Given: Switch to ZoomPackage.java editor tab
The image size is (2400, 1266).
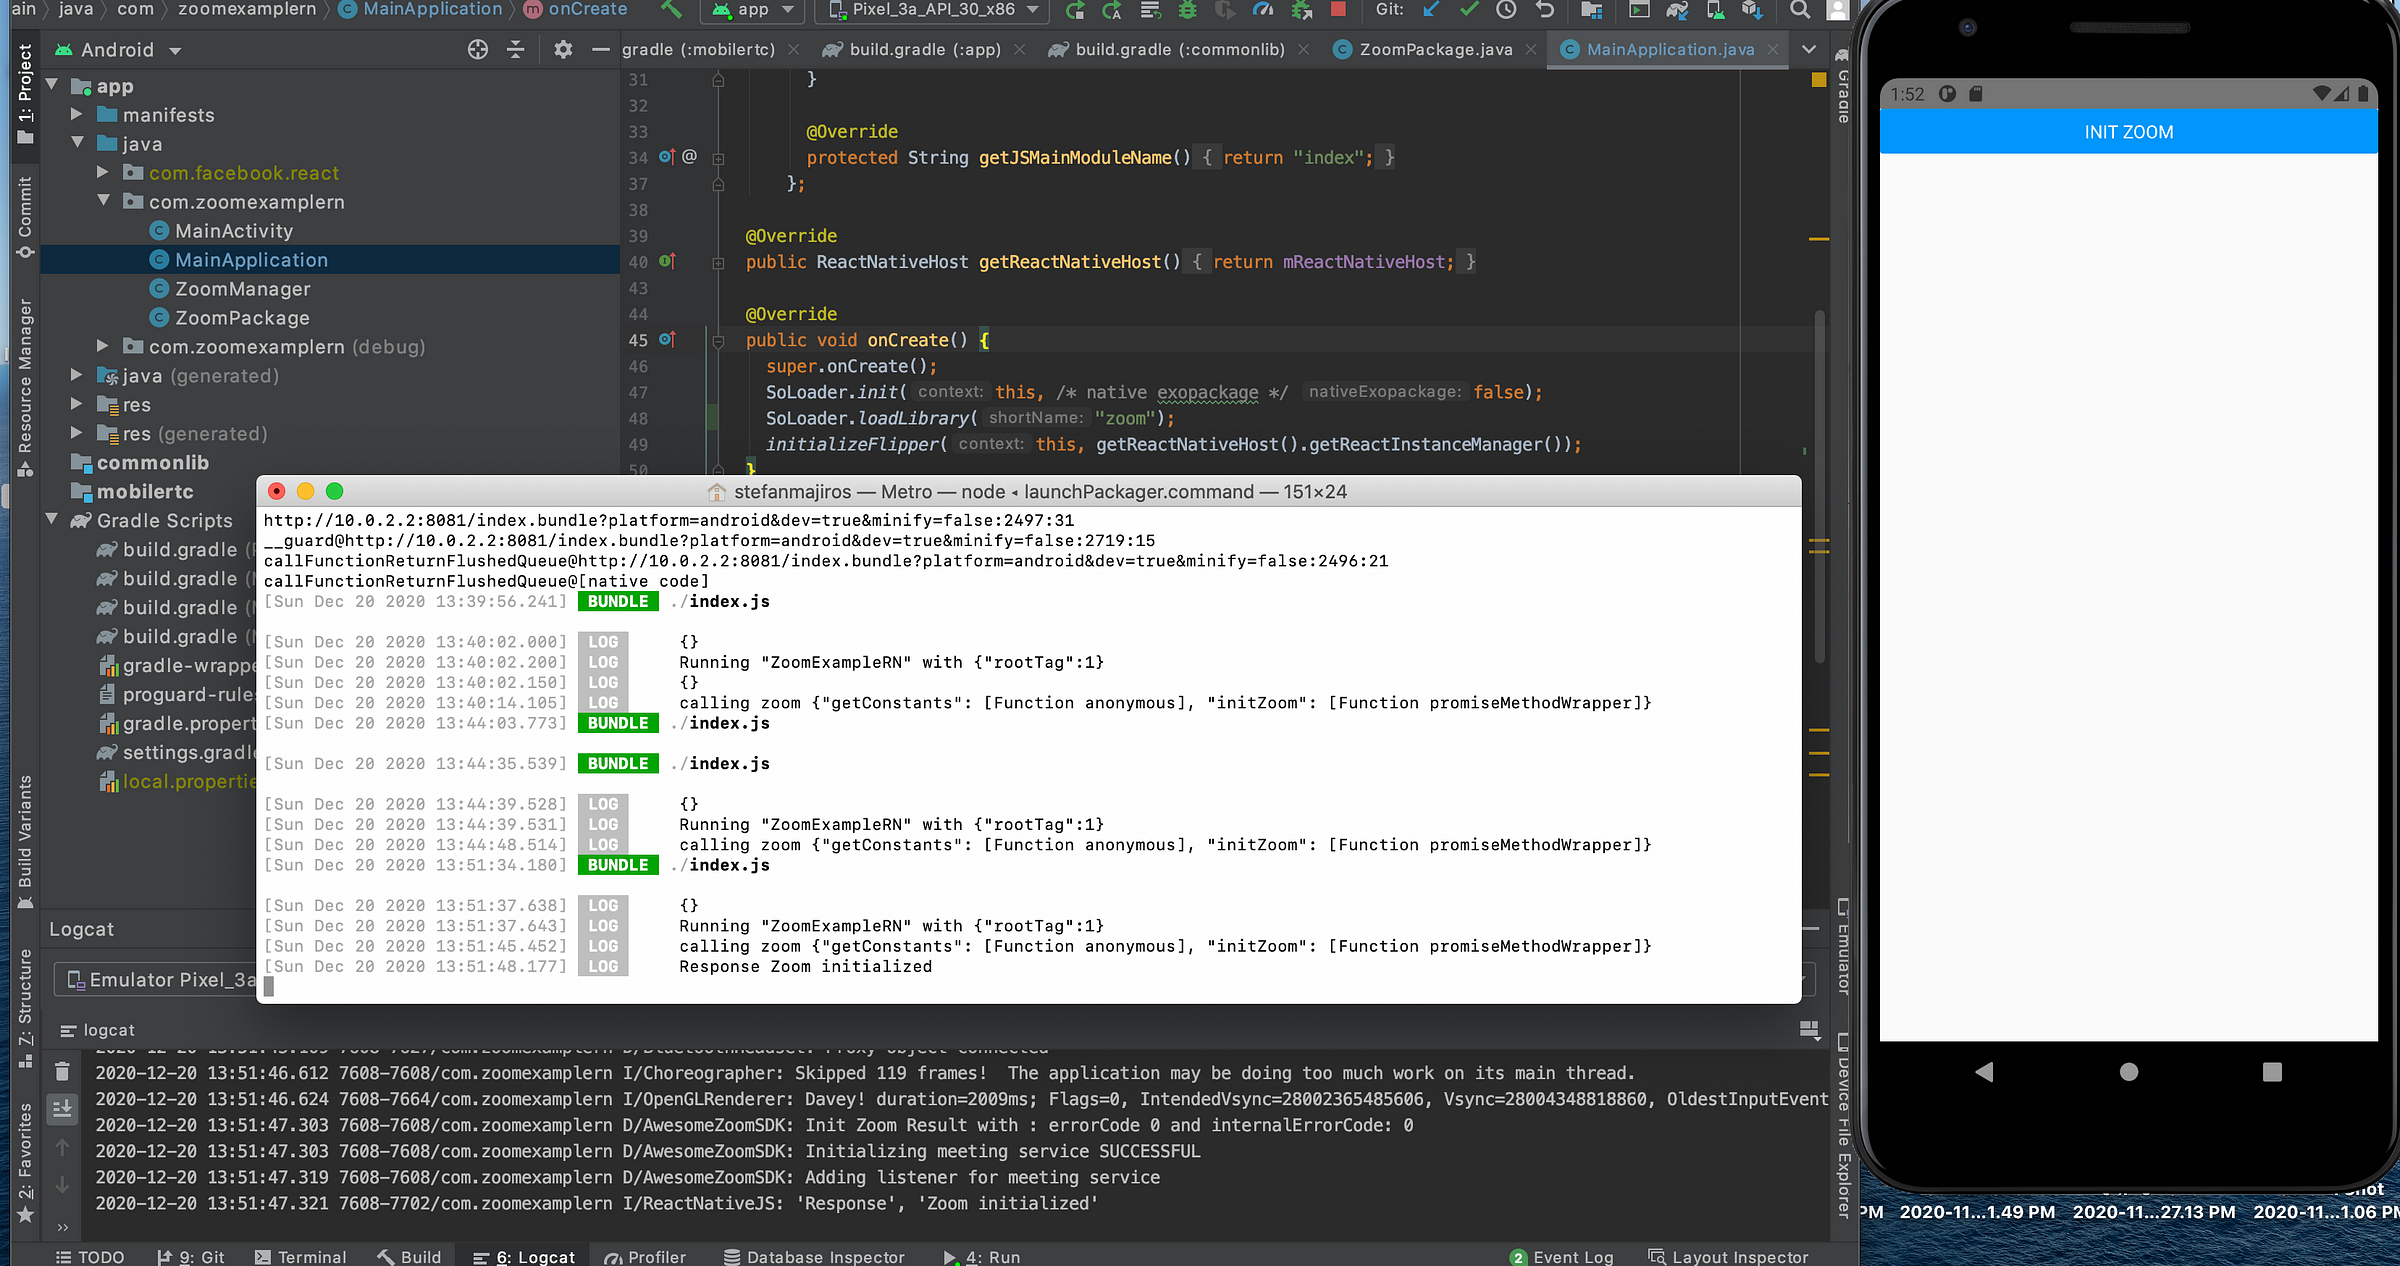Looking at the screenshot, I should coord(1435,49).
